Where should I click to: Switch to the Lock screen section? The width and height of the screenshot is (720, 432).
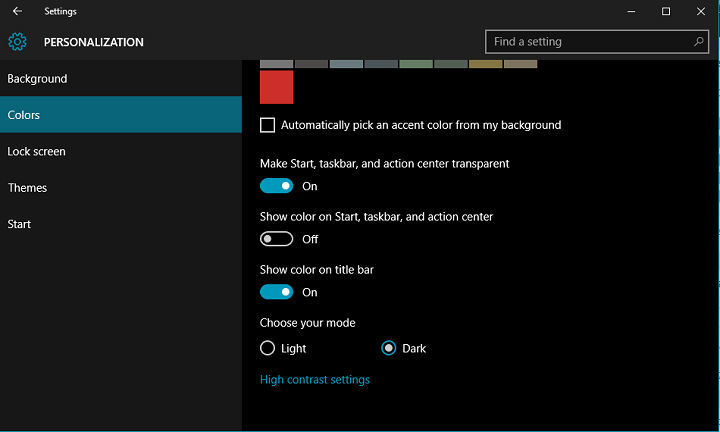pyautogui.click(x=36, y=151)
